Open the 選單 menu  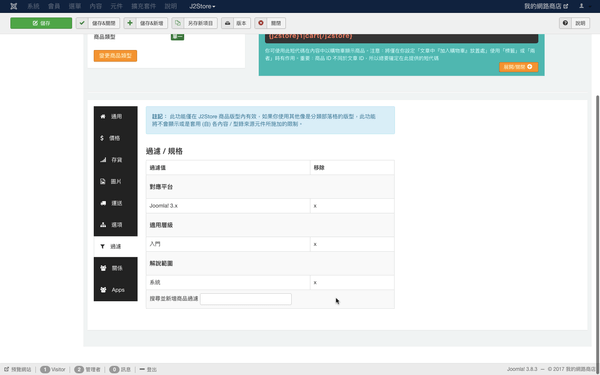pyautogui.click(x=75, y=6)
